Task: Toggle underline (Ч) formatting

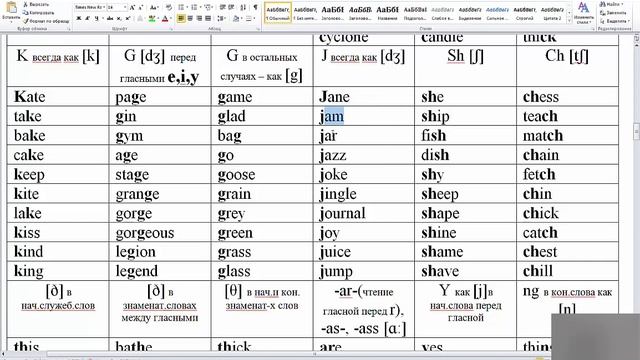Action: 96,18
